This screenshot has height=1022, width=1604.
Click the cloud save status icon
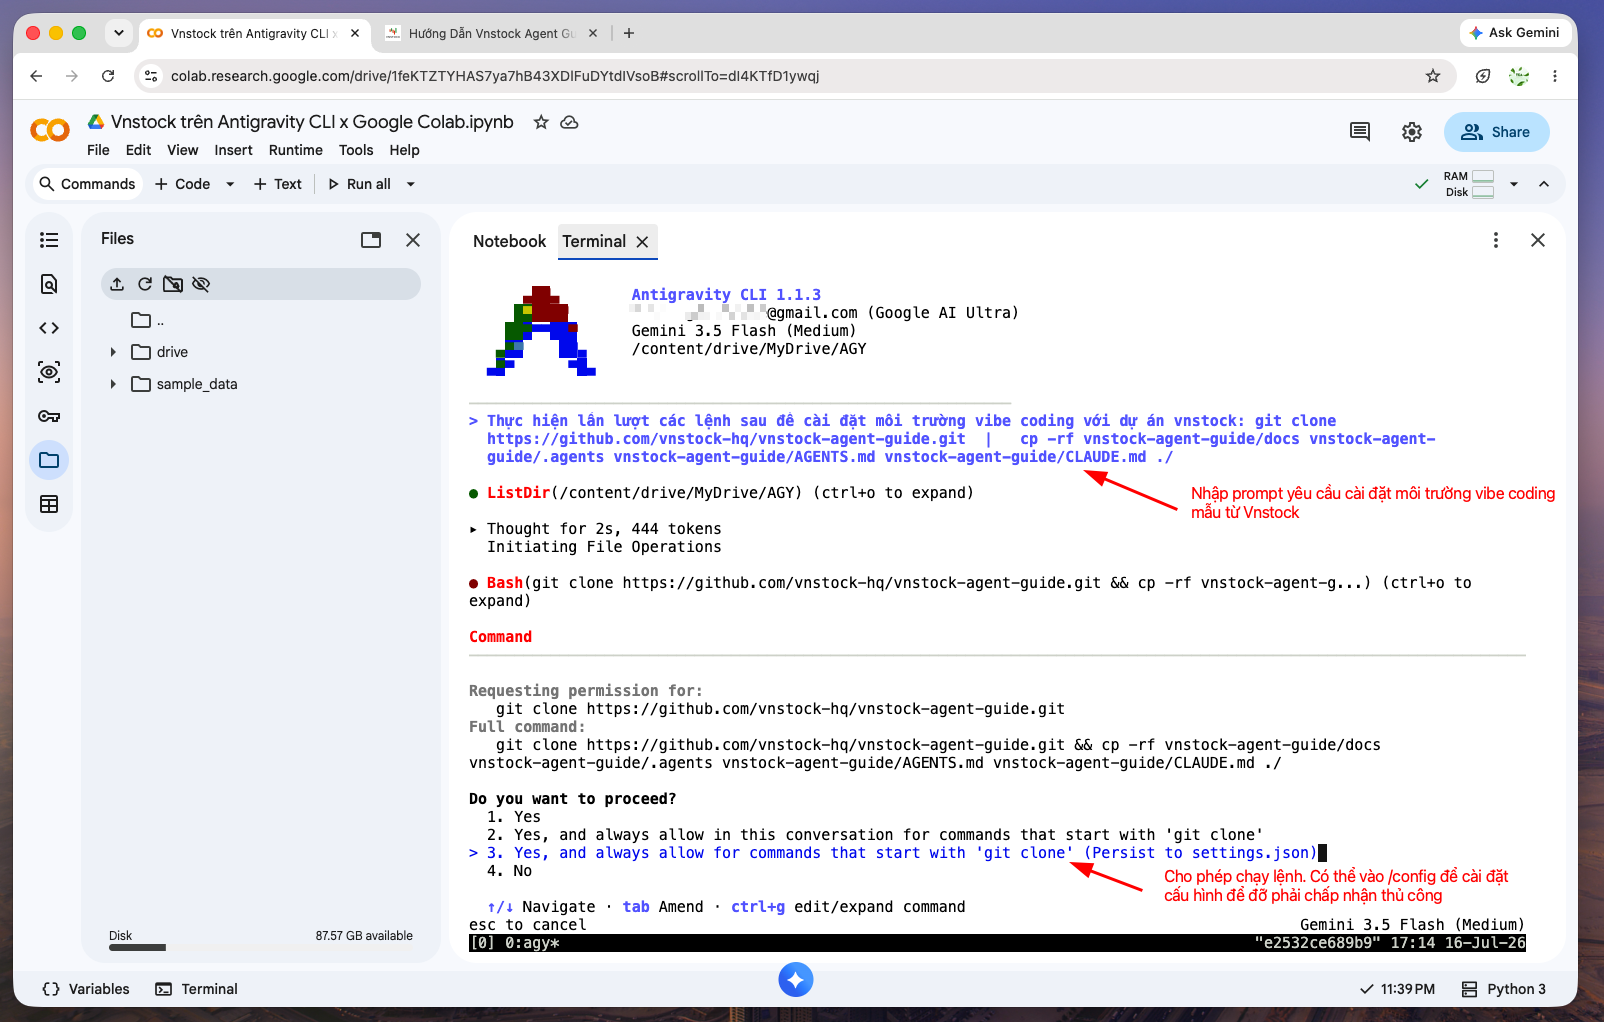coord(570,122)
